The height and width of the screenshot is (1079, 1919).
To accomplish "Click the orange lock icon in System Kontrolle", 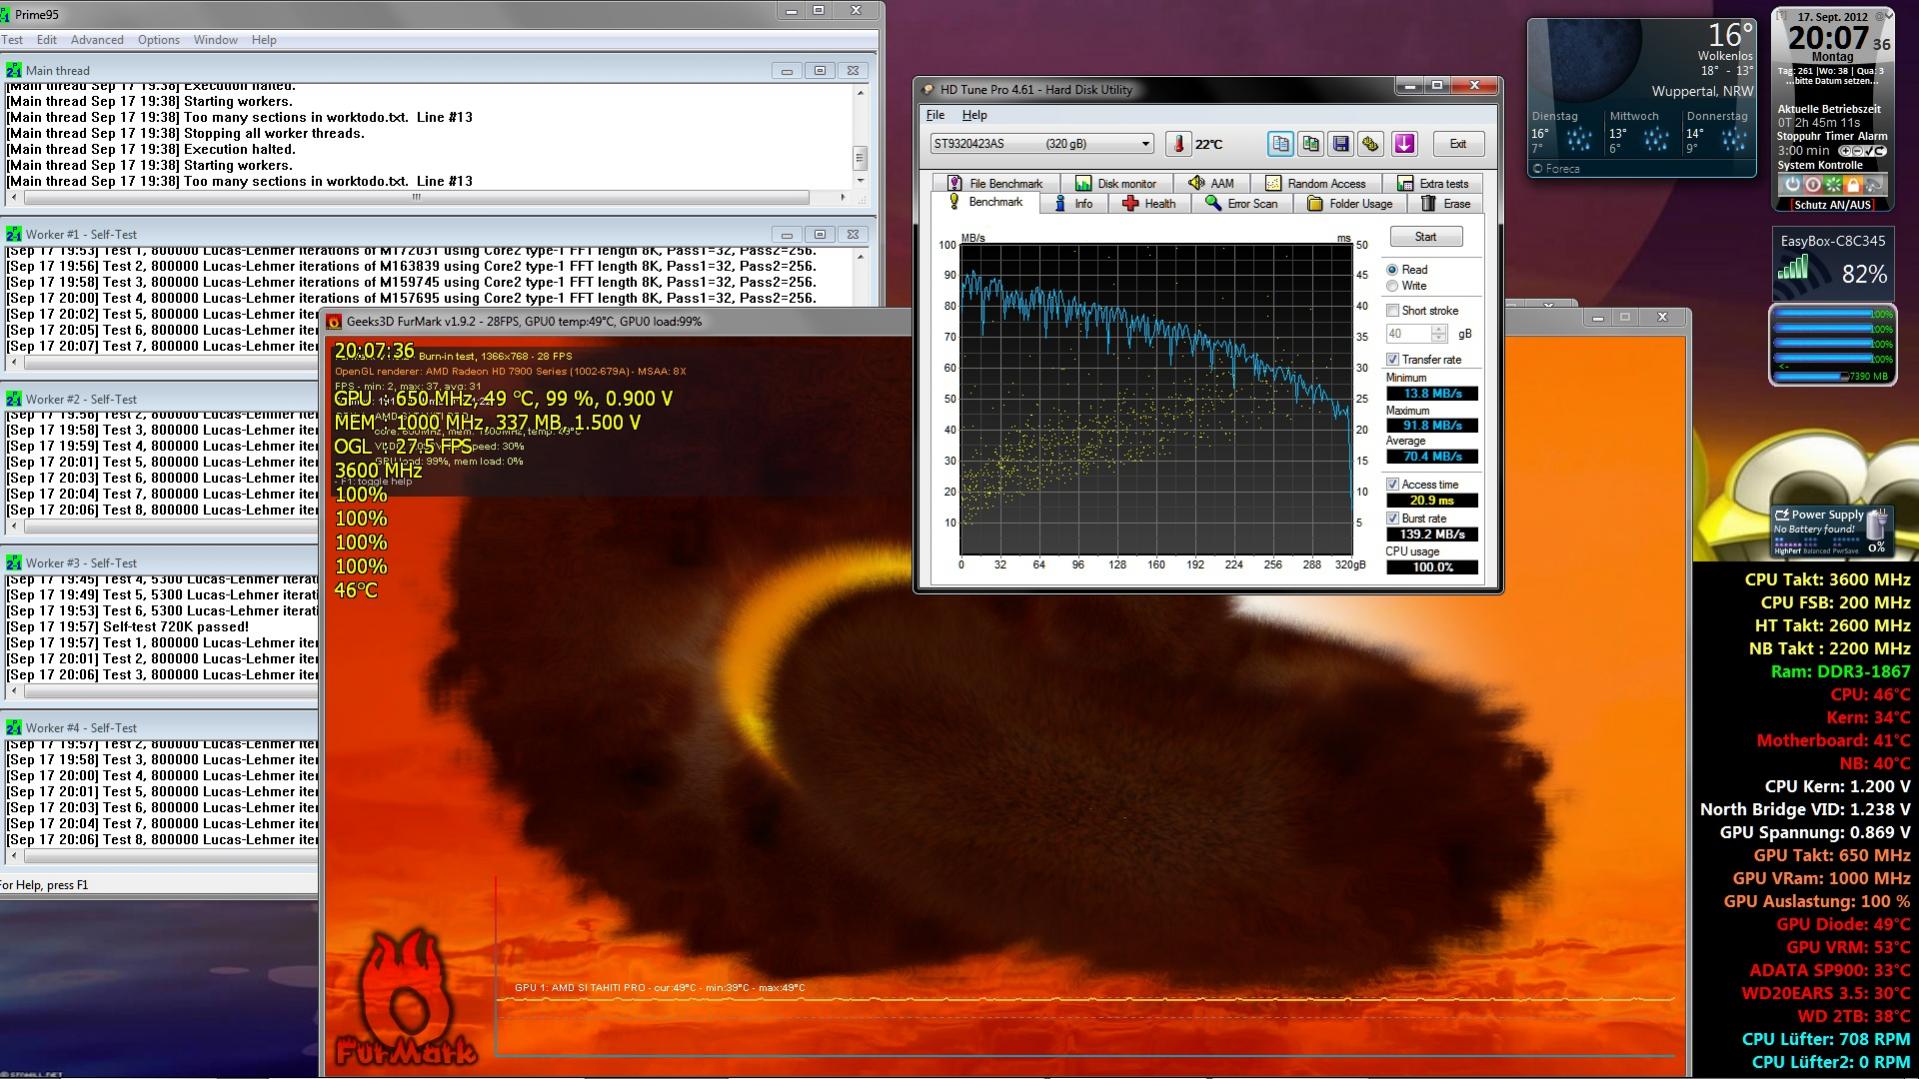I will [x=1853, y=185].
